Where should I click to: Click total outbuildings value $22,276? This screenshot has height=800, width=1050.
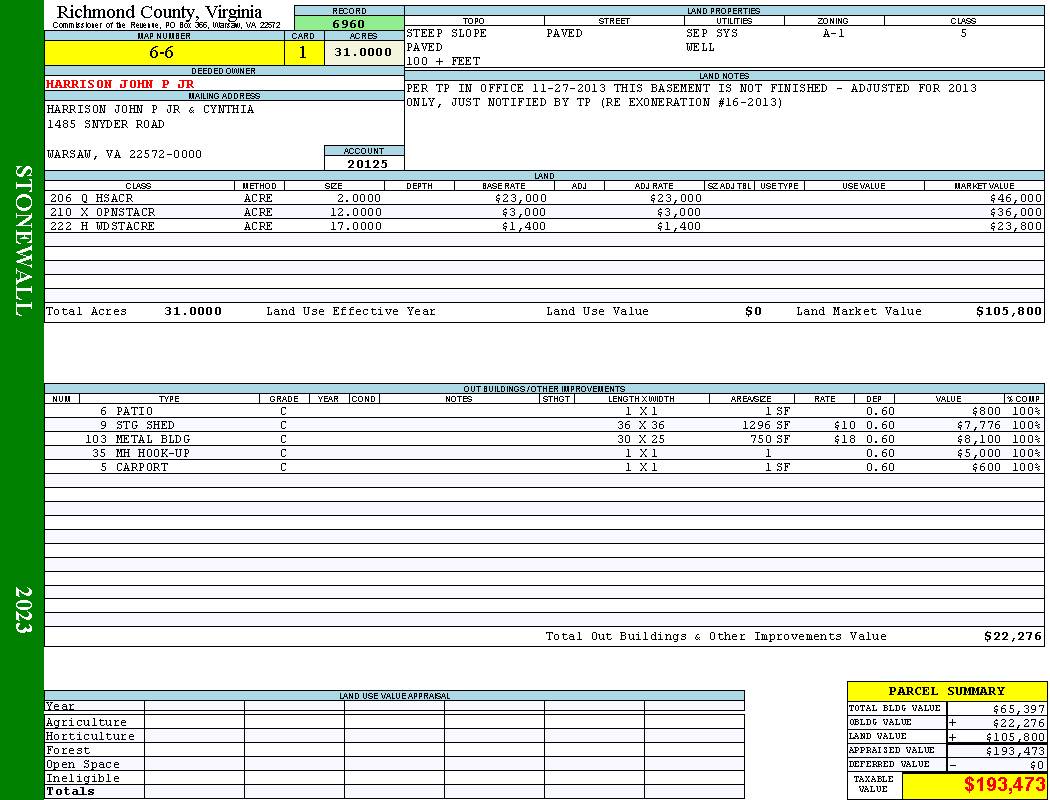(x=1012, y=637)
